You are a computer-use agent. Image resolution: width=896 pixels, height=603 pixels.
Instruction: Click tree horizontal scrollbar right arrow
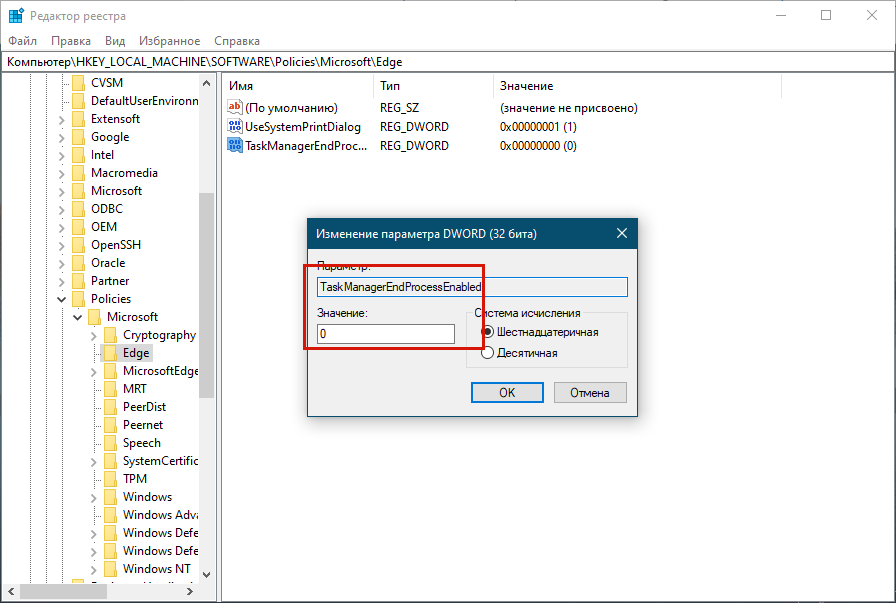pos(190,592)
